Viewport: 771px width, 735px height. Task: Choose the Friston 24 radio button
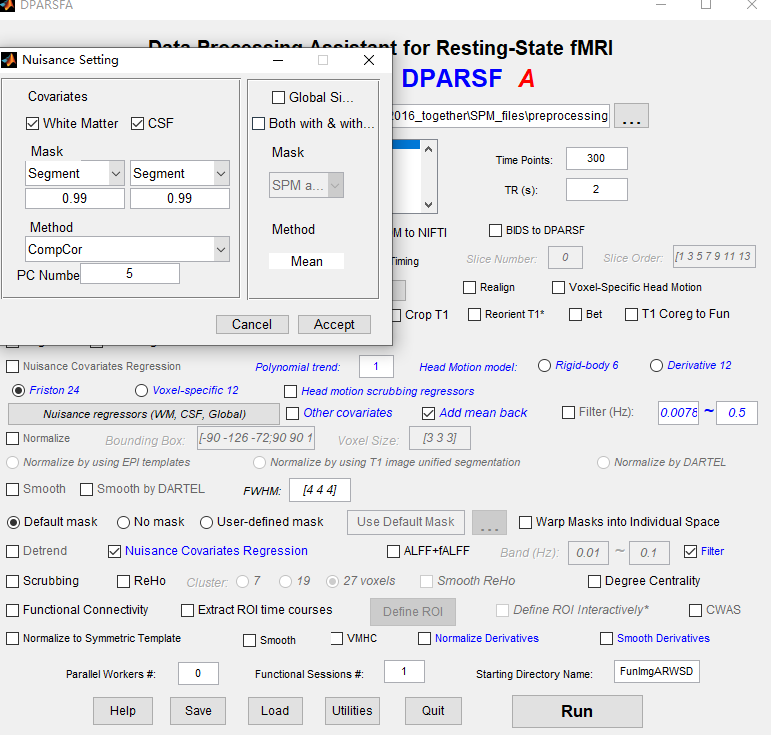point(19,390)
